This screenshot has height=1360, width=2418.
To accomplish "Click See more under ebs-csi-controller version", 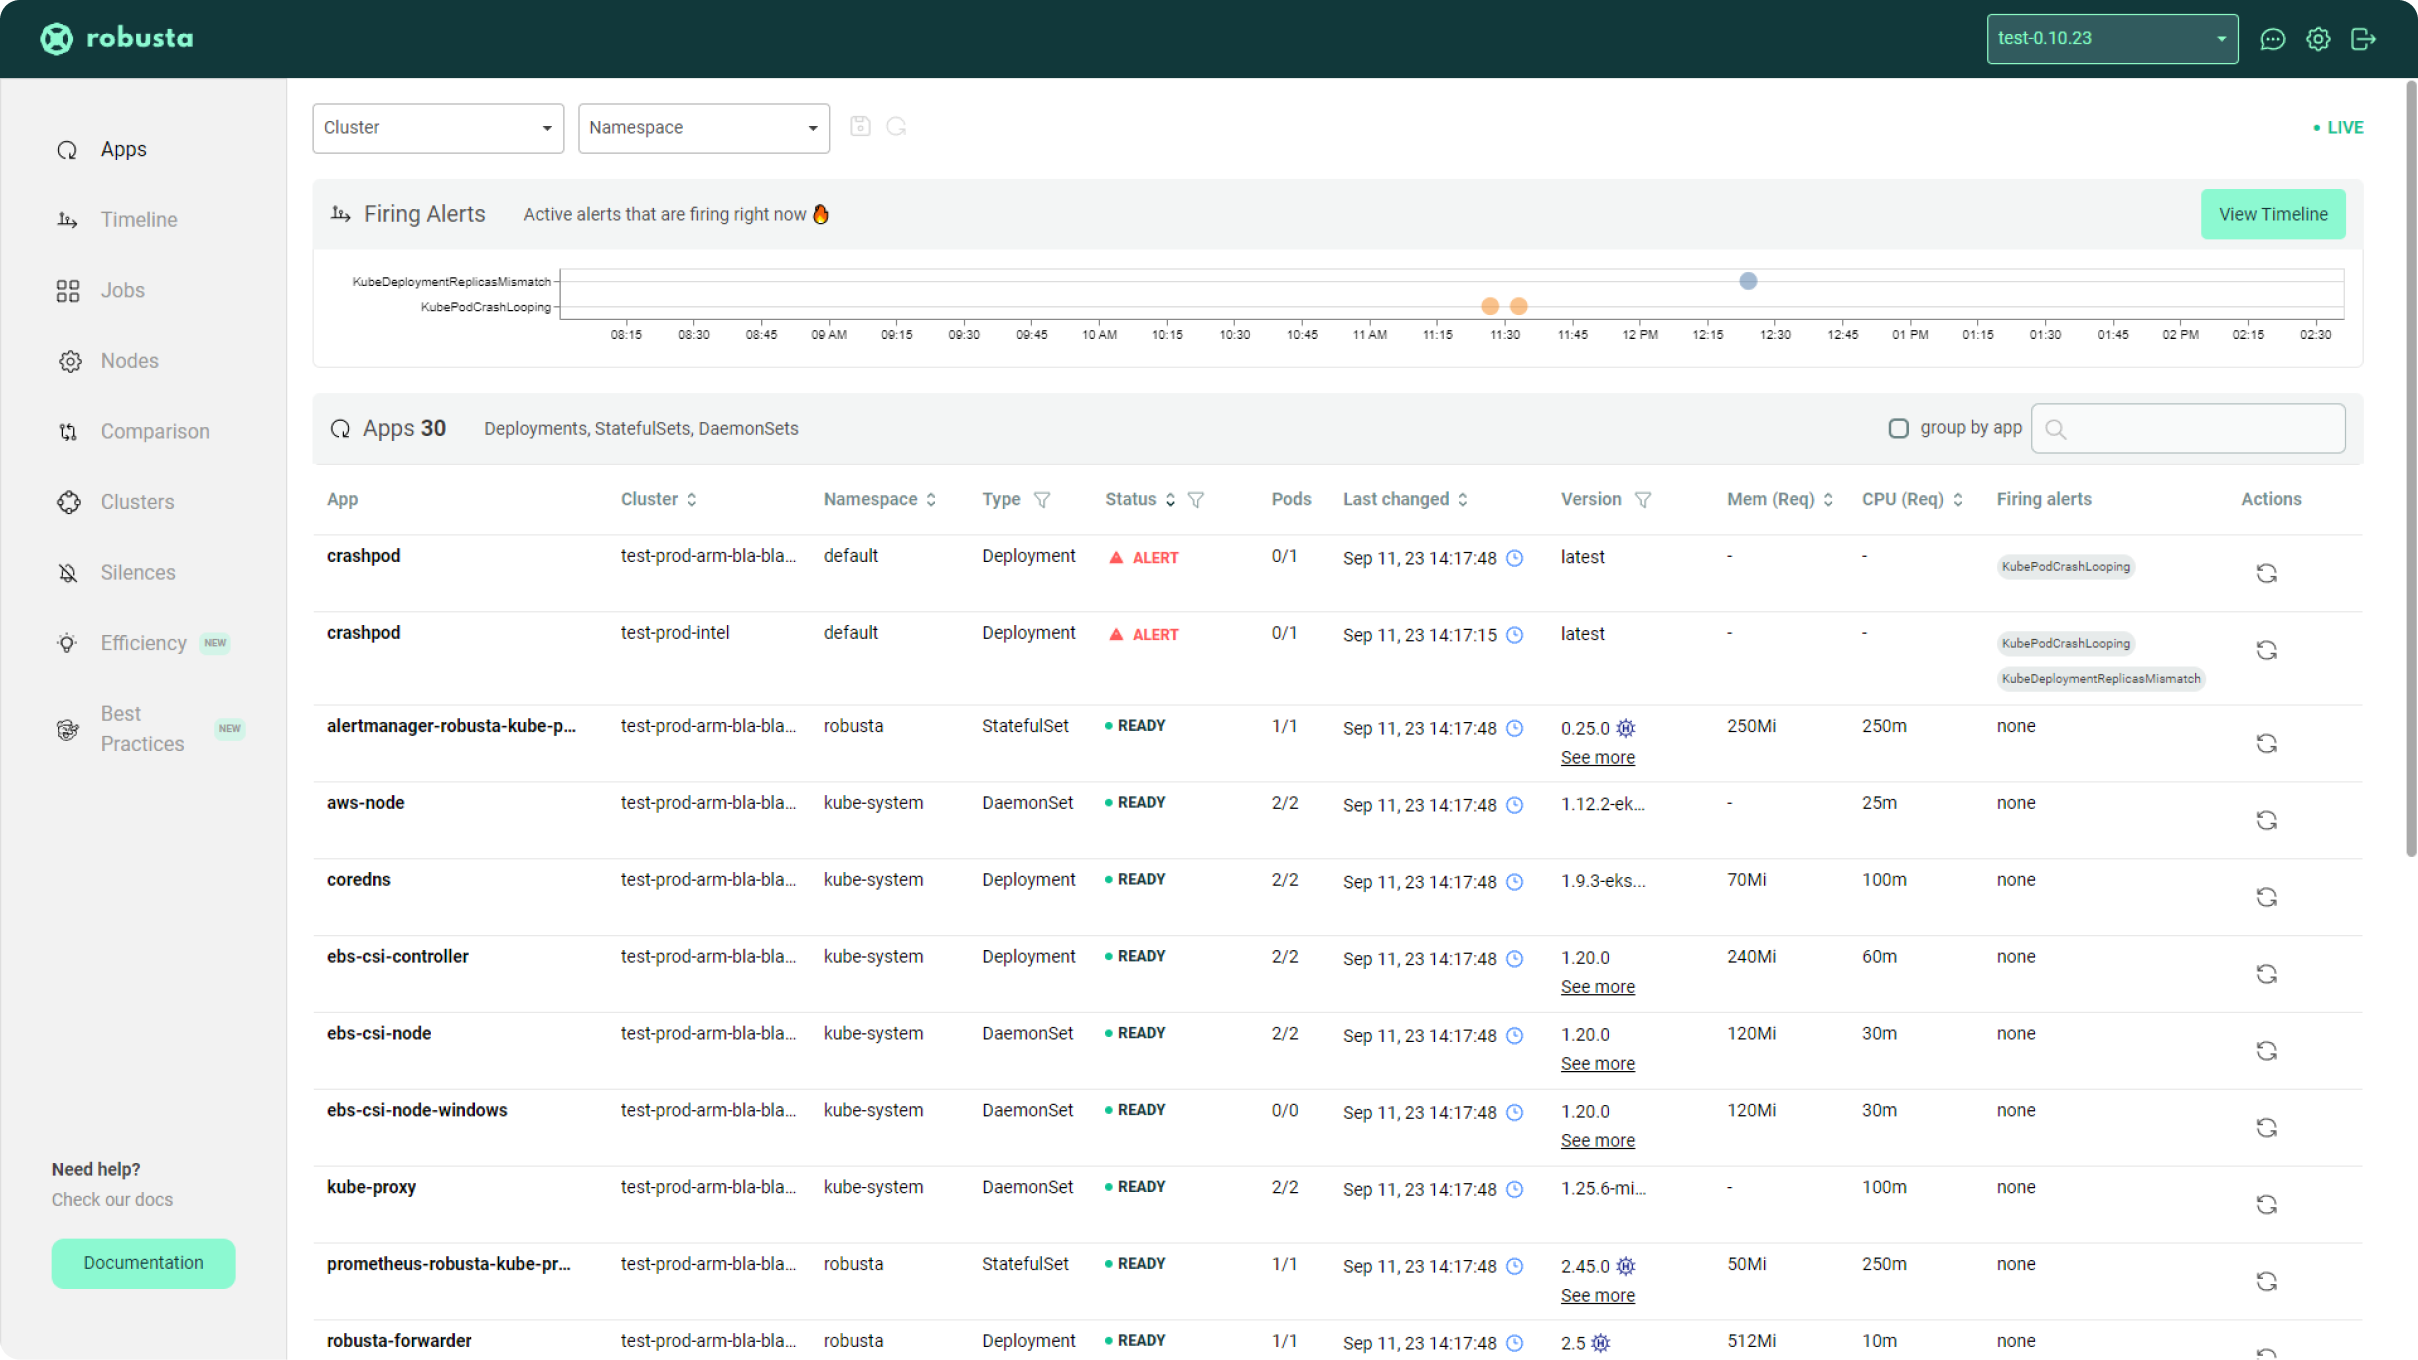I will (x=1597, y=987).
